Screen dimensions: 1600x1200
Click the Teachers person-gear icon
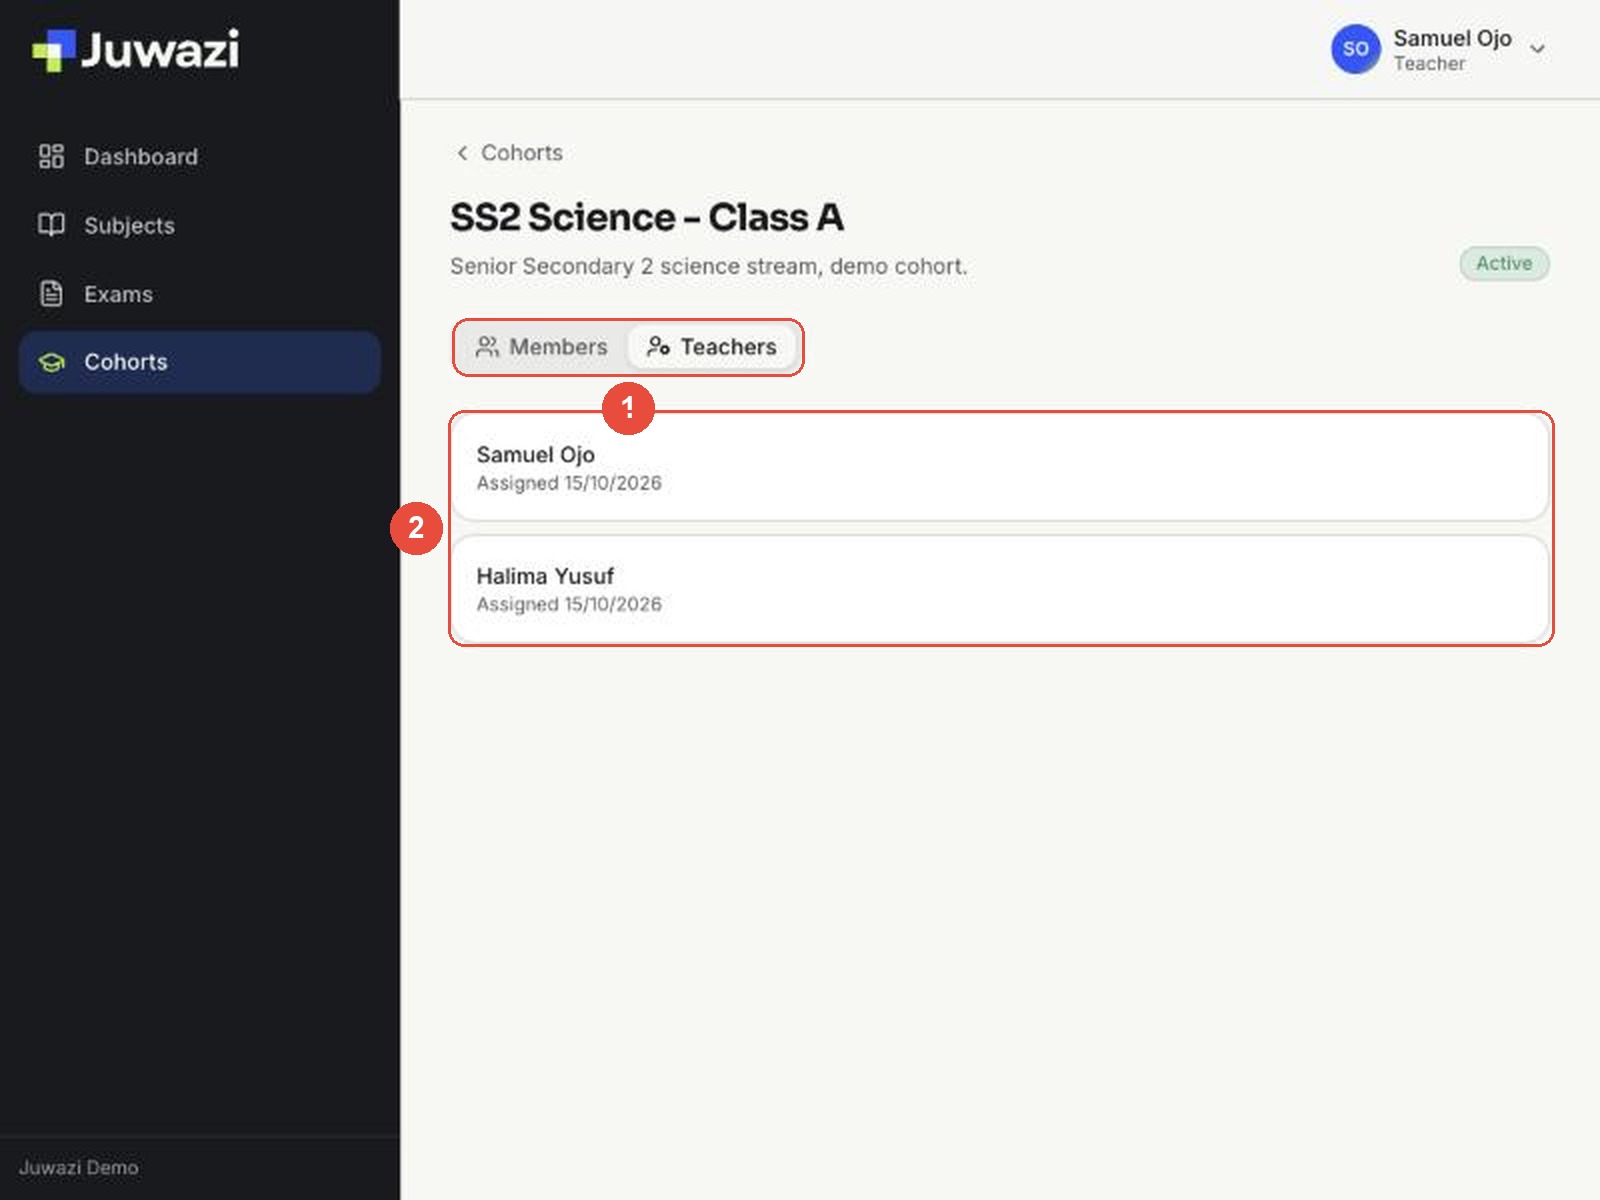658,347
